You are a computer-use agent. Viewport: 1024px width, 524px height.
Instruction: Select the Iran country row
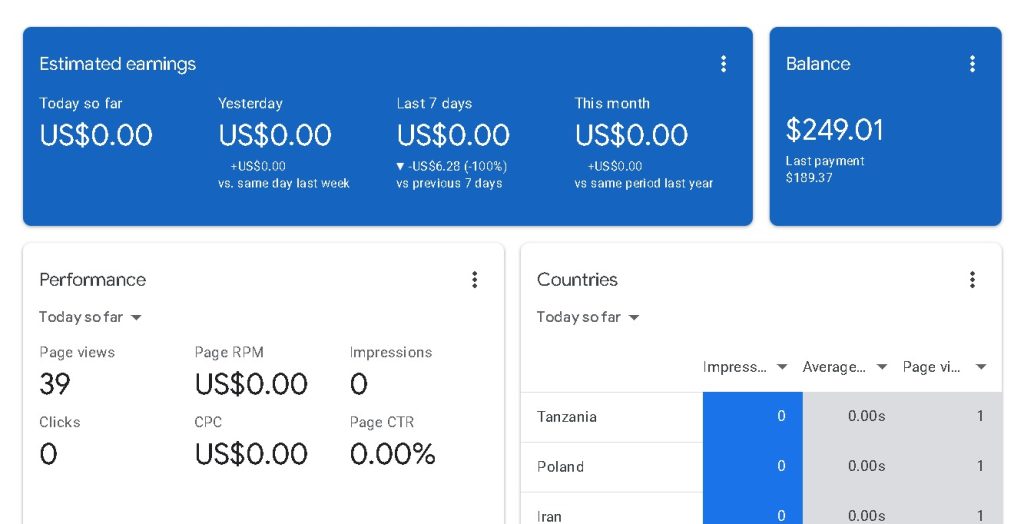(550, 516)
